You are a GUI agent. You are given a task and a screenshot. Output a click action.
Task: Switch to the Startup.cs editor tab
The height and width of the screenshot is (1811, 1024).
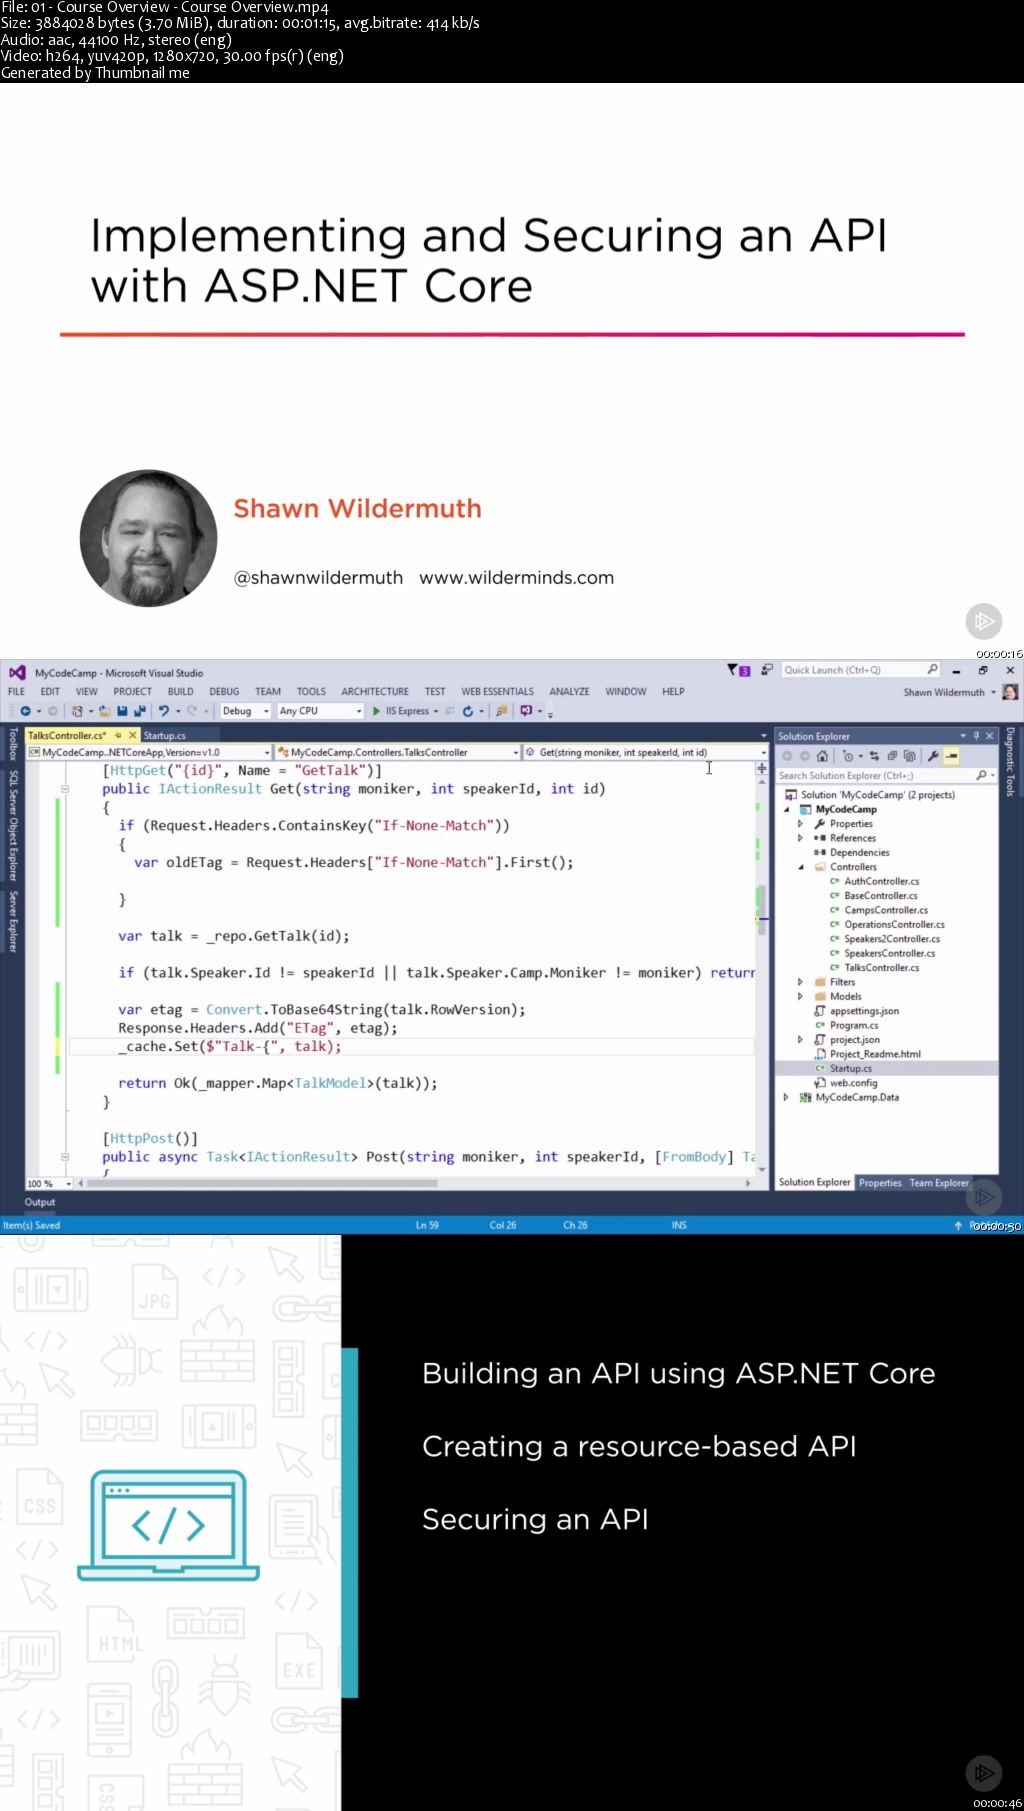point(164,735)
